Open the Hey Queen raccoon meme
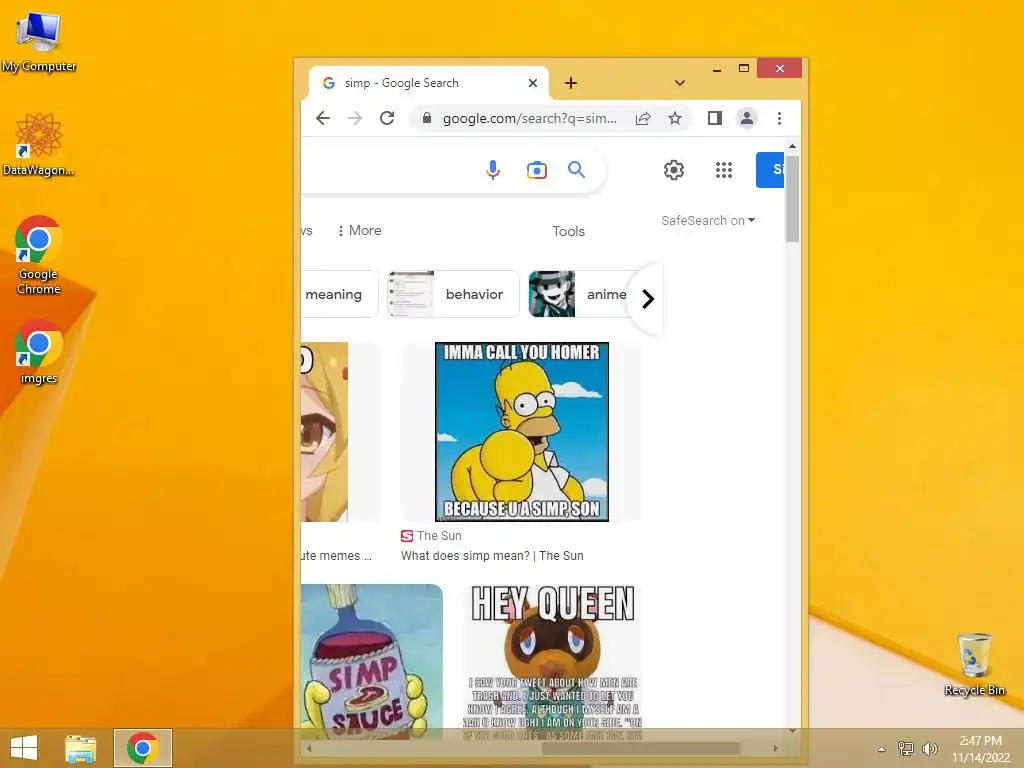This screenshot has width=1024, height=768. click(552, 662)
